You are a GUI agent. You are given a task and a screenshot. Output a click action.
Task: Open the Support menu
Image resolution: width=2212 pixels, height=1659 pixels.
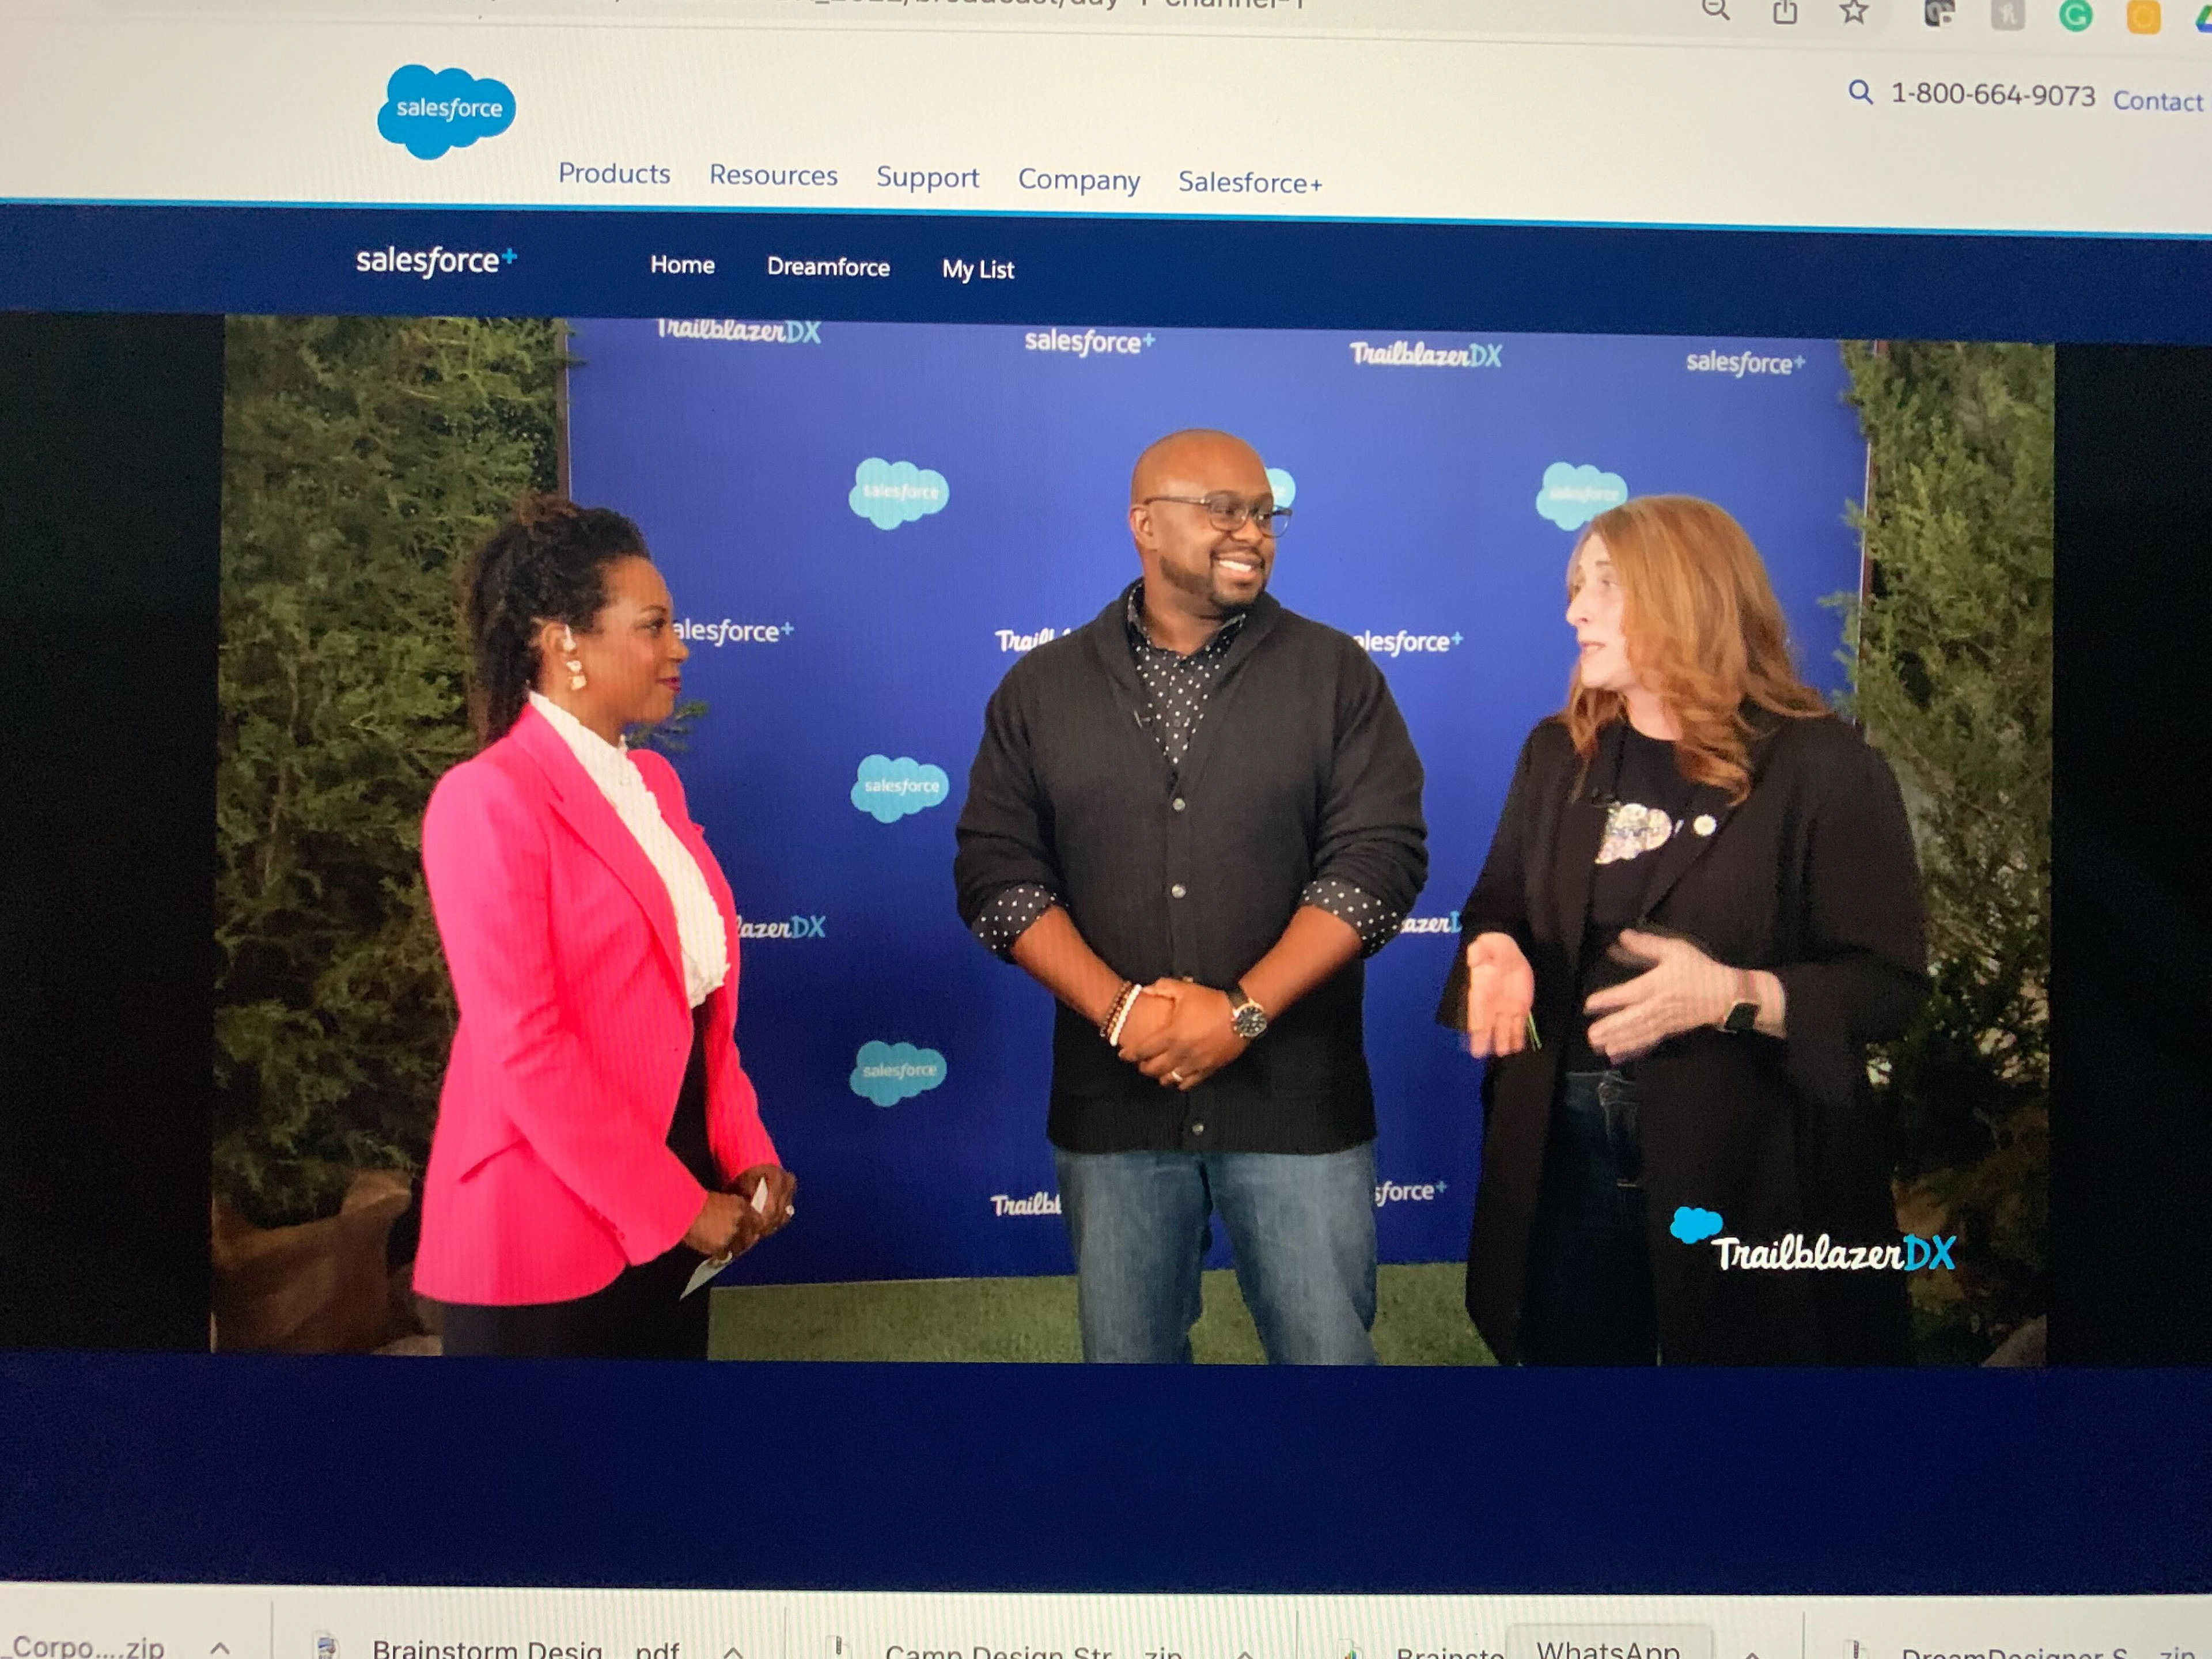tap(927, 177)
